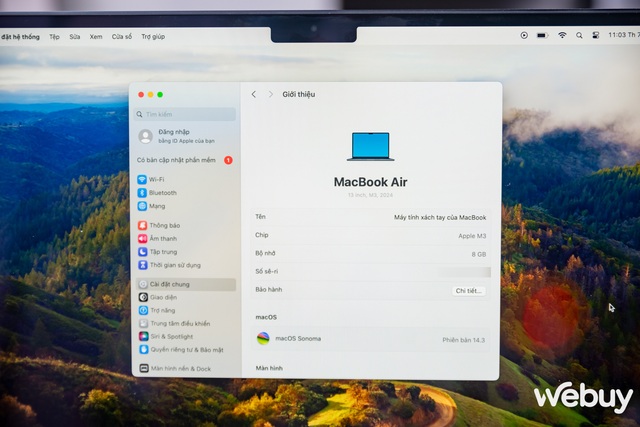Image resolution: width=640 pixels, height=427 pixels.
Task: Click the Giới thiệu page title
Action: click(x=299, y=94)
